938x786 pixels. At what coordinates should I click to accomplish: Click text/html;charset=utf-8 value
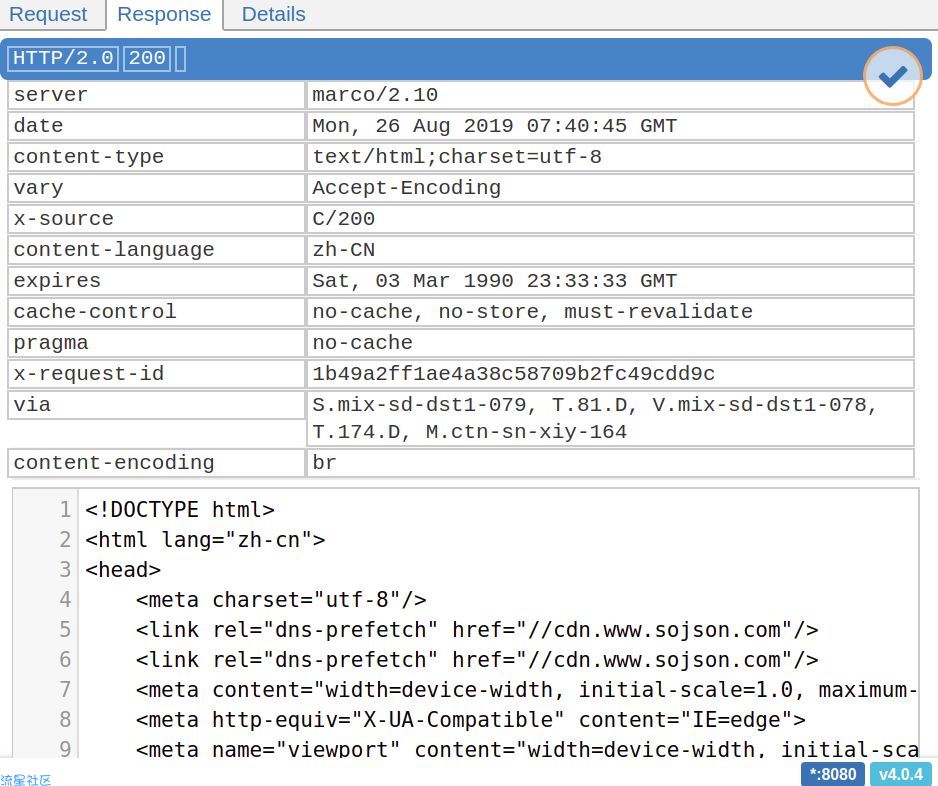click(610, 157)
